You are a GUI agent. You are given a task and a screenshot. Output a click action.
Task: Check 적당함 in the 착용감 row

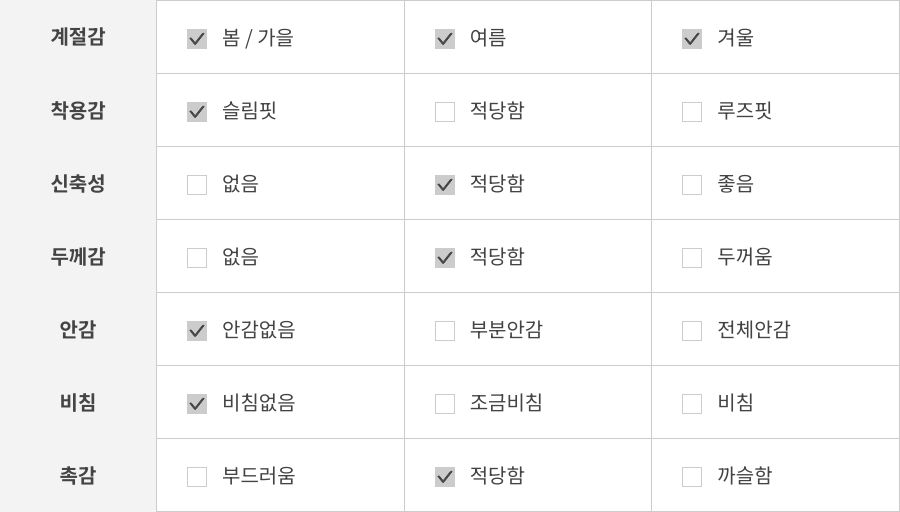click(445, 112)
